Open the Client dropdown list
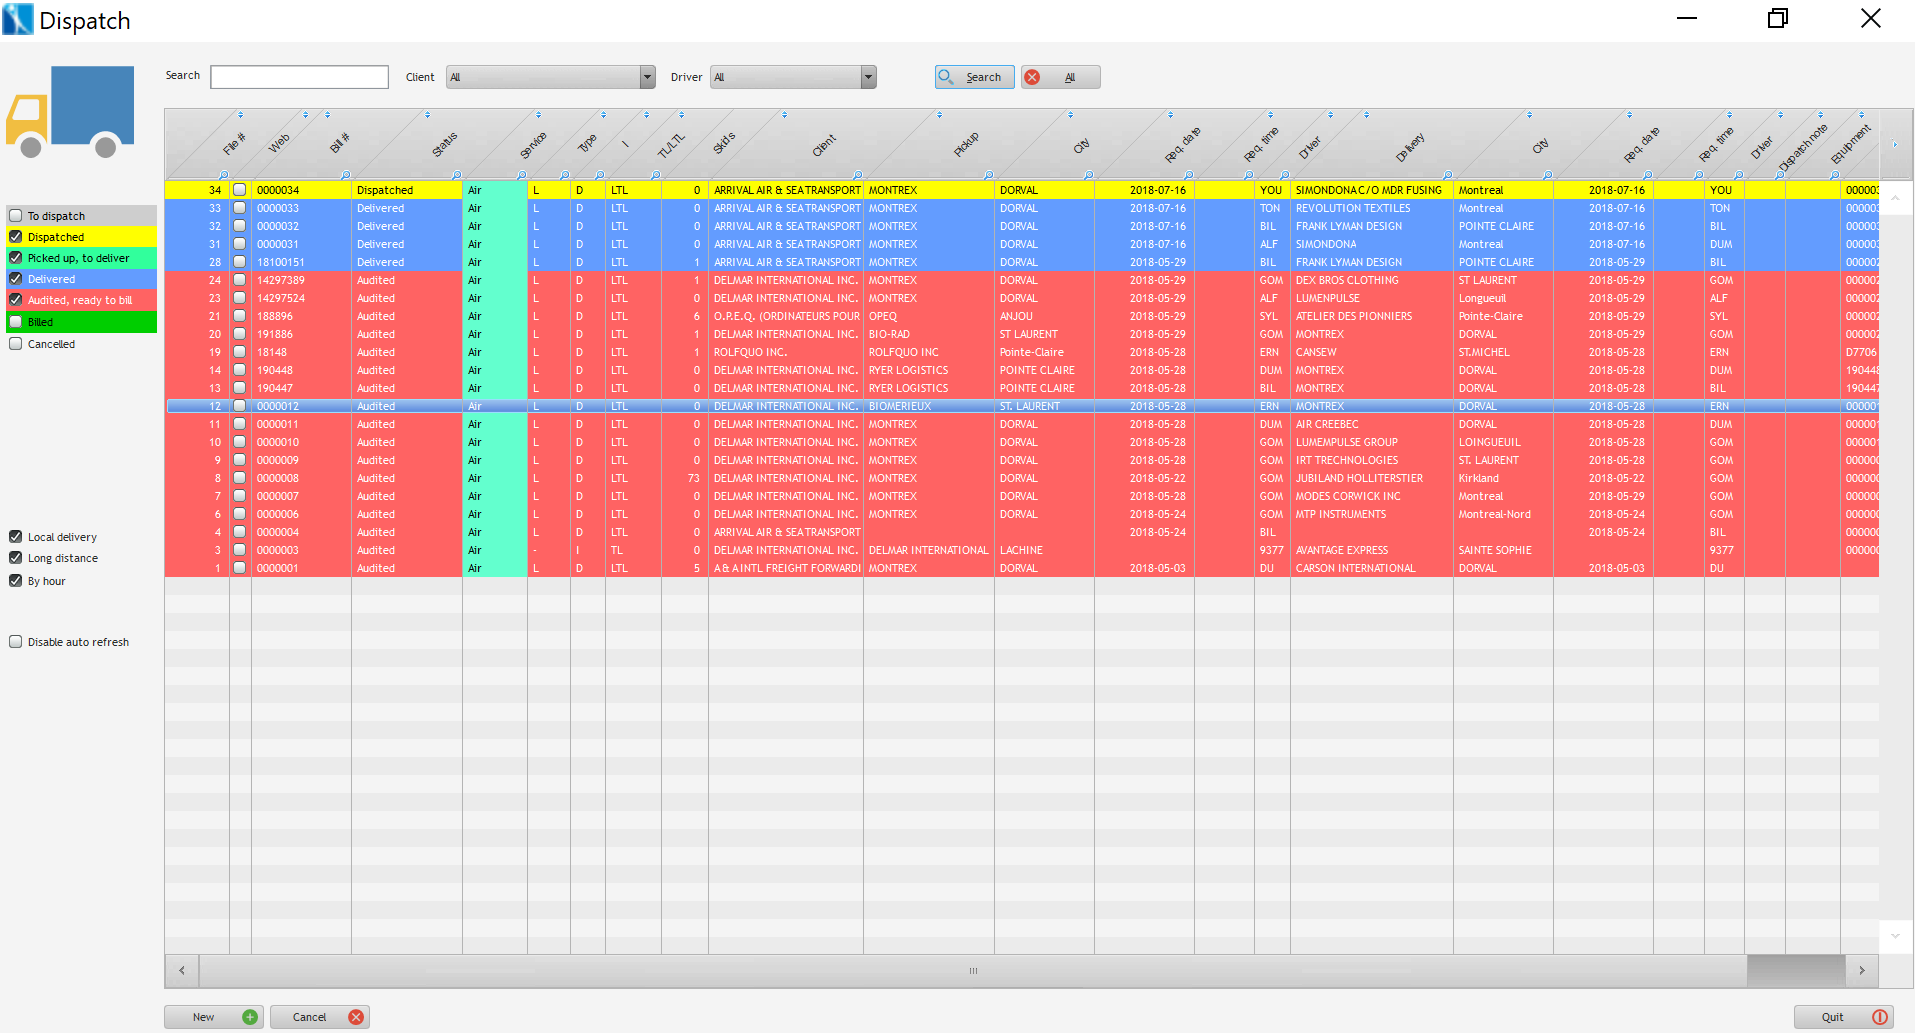The width and height of the screenshot is (1915, 1033). click(x=648, y=77)
